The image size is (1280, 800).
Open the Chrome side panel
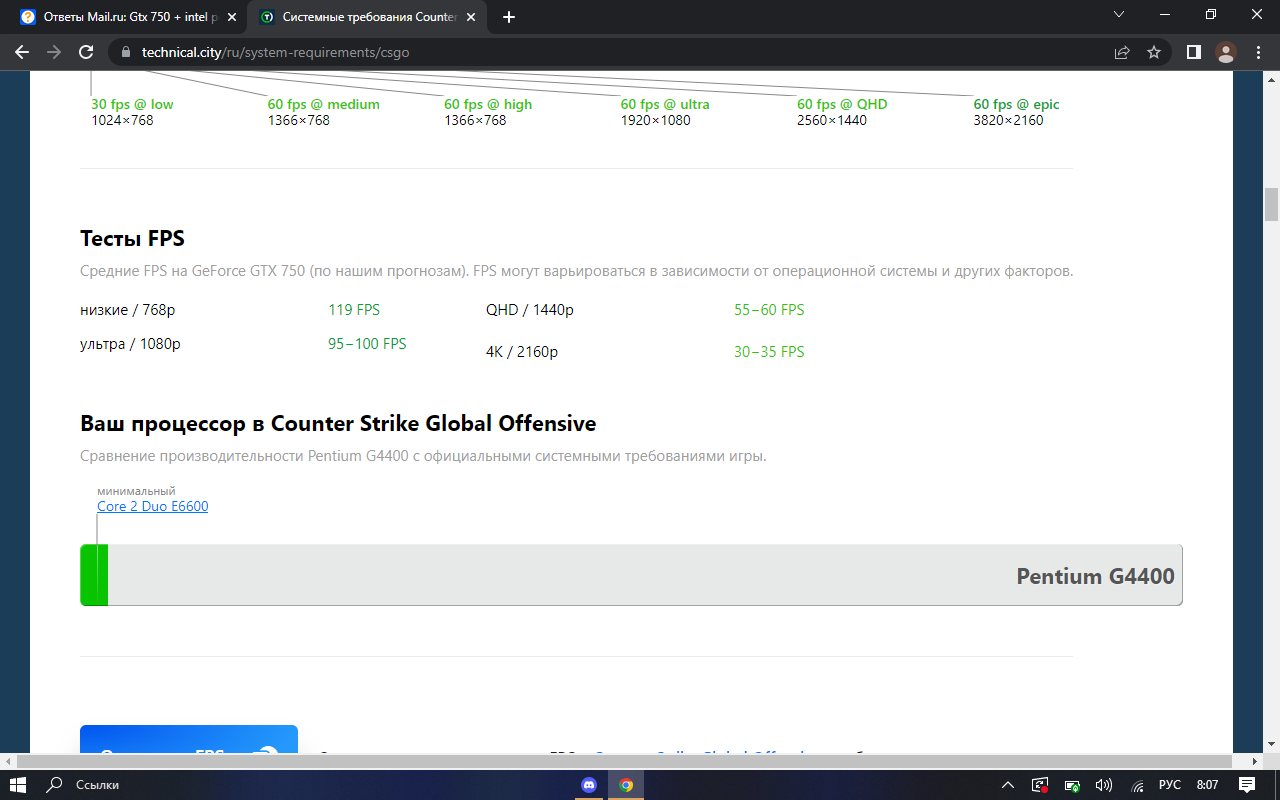(1193, 52)
